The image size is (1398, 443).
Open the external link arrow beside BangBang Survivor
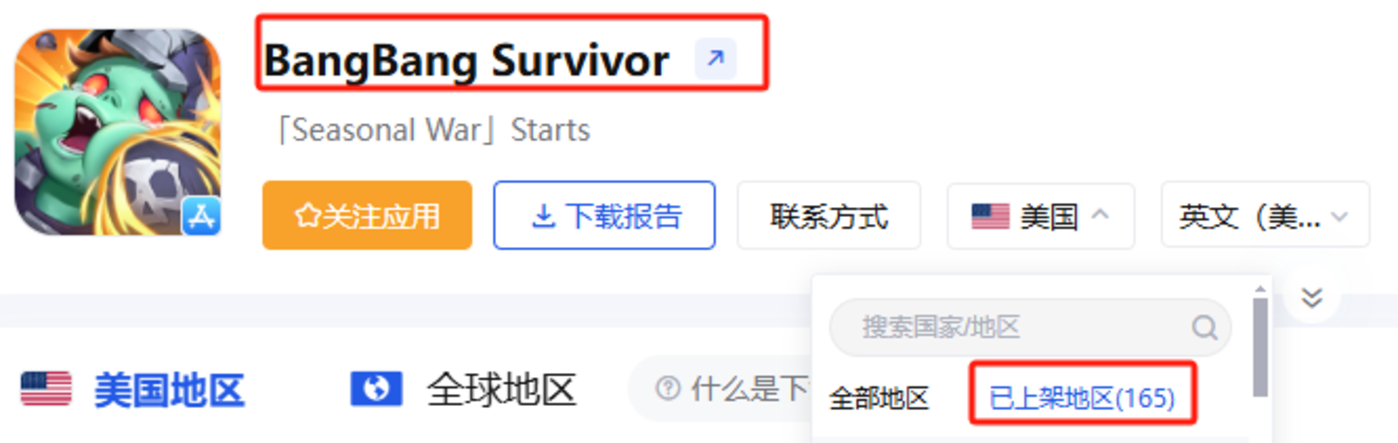click(715, 59)
